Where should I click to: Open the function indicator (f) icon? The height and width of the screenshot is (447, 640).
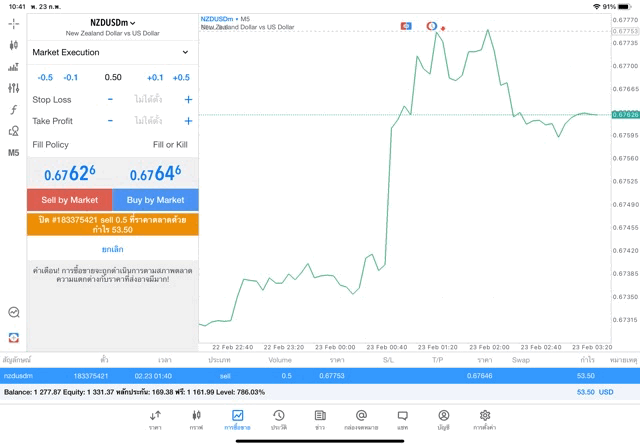coord(13,109)
